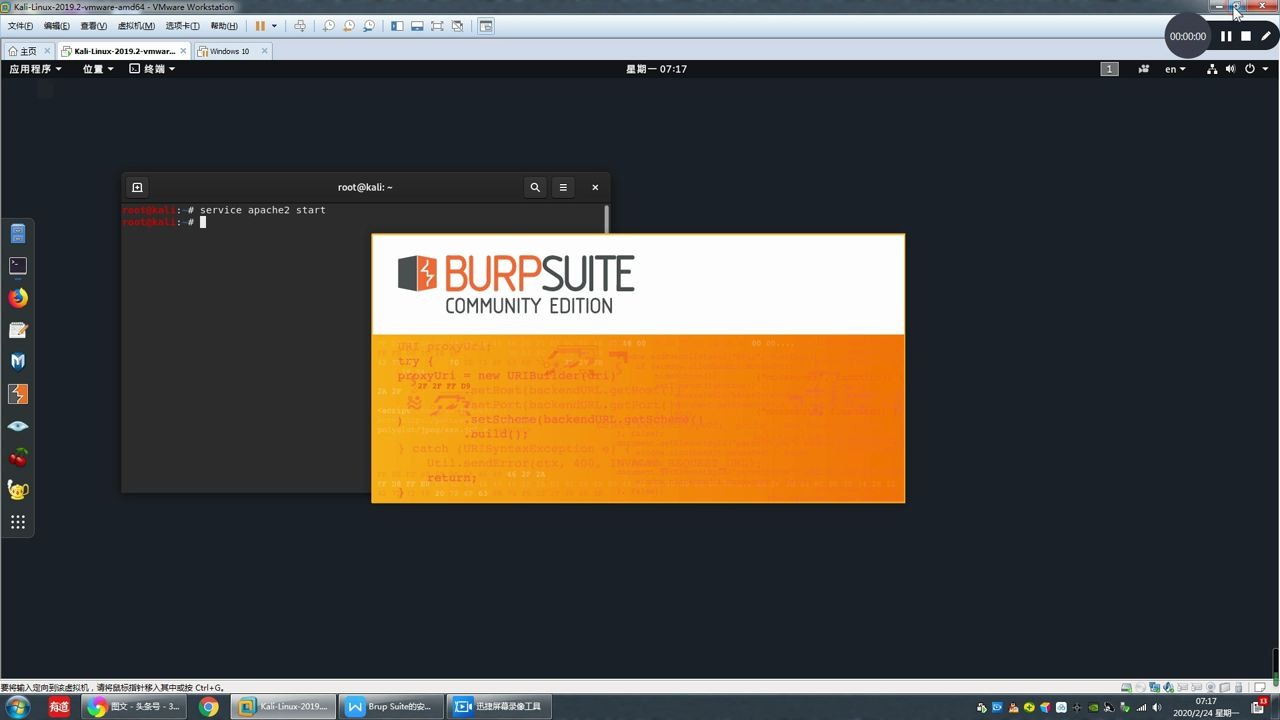Open the 终端 app menu in the Kali panel

pyautogui.click(x=153, y=69)
